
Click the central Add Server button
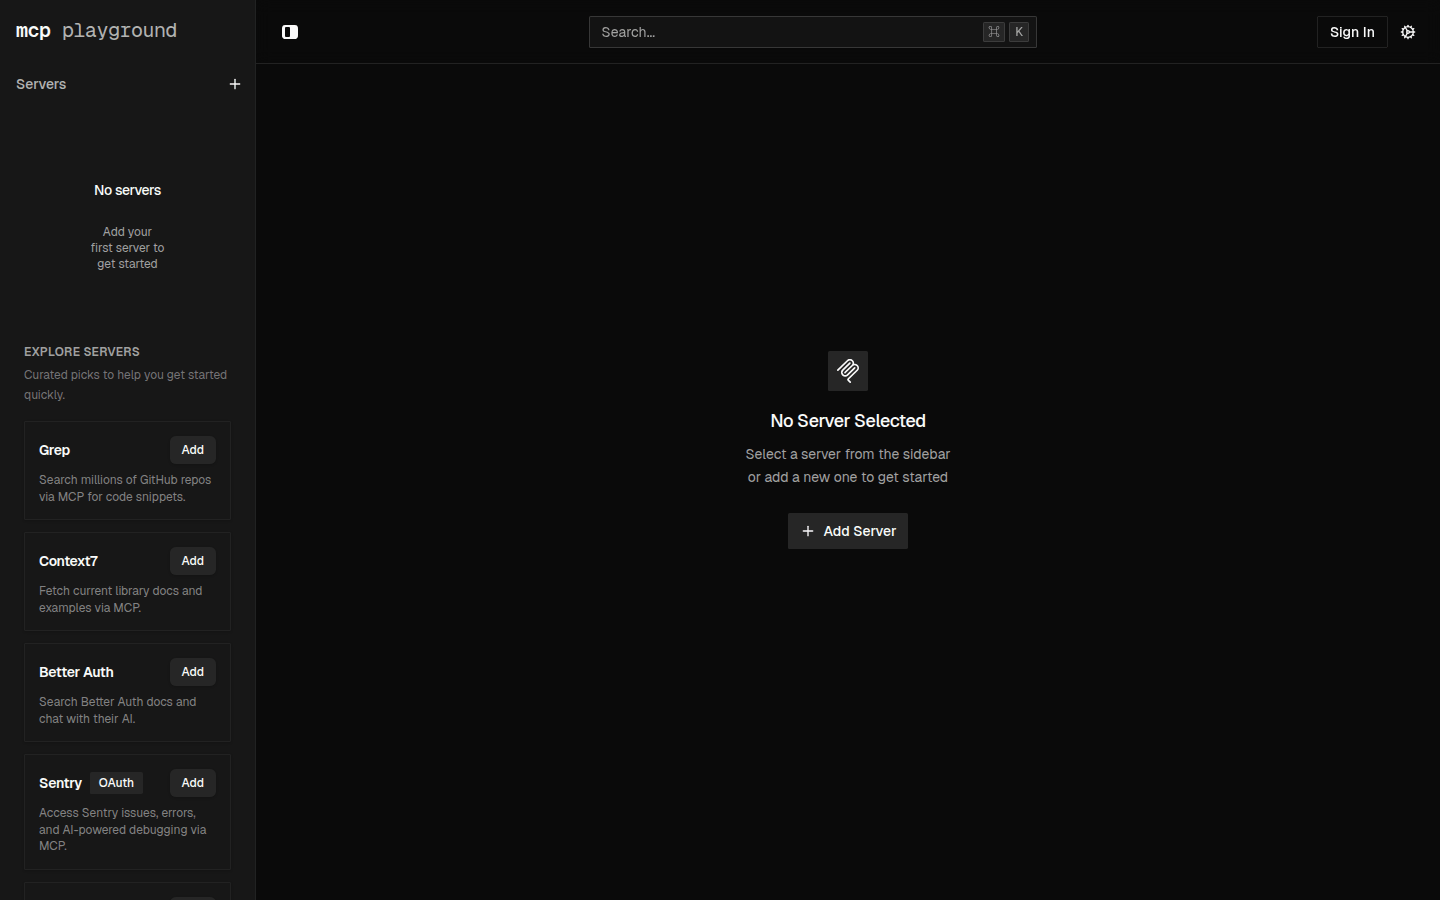pos(847,531)
